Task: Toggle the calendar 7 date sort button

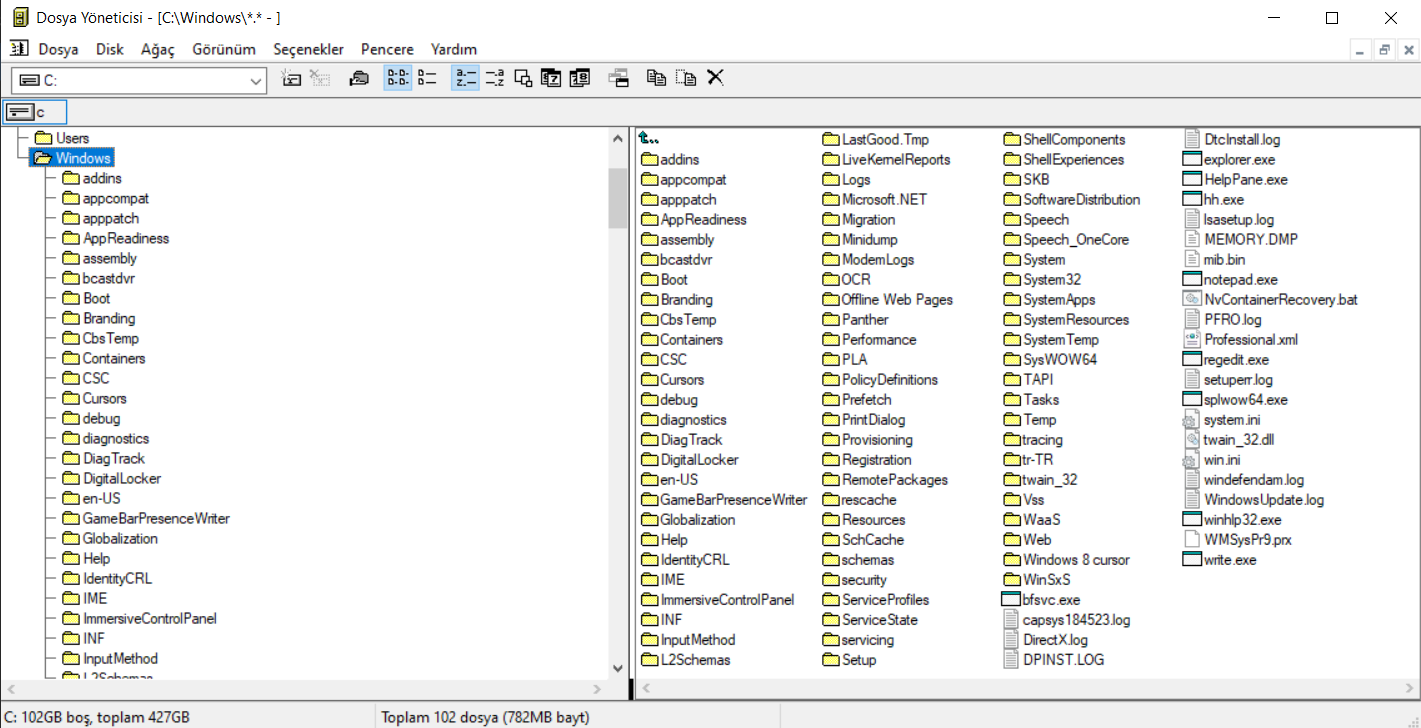Action: point(551,78)
